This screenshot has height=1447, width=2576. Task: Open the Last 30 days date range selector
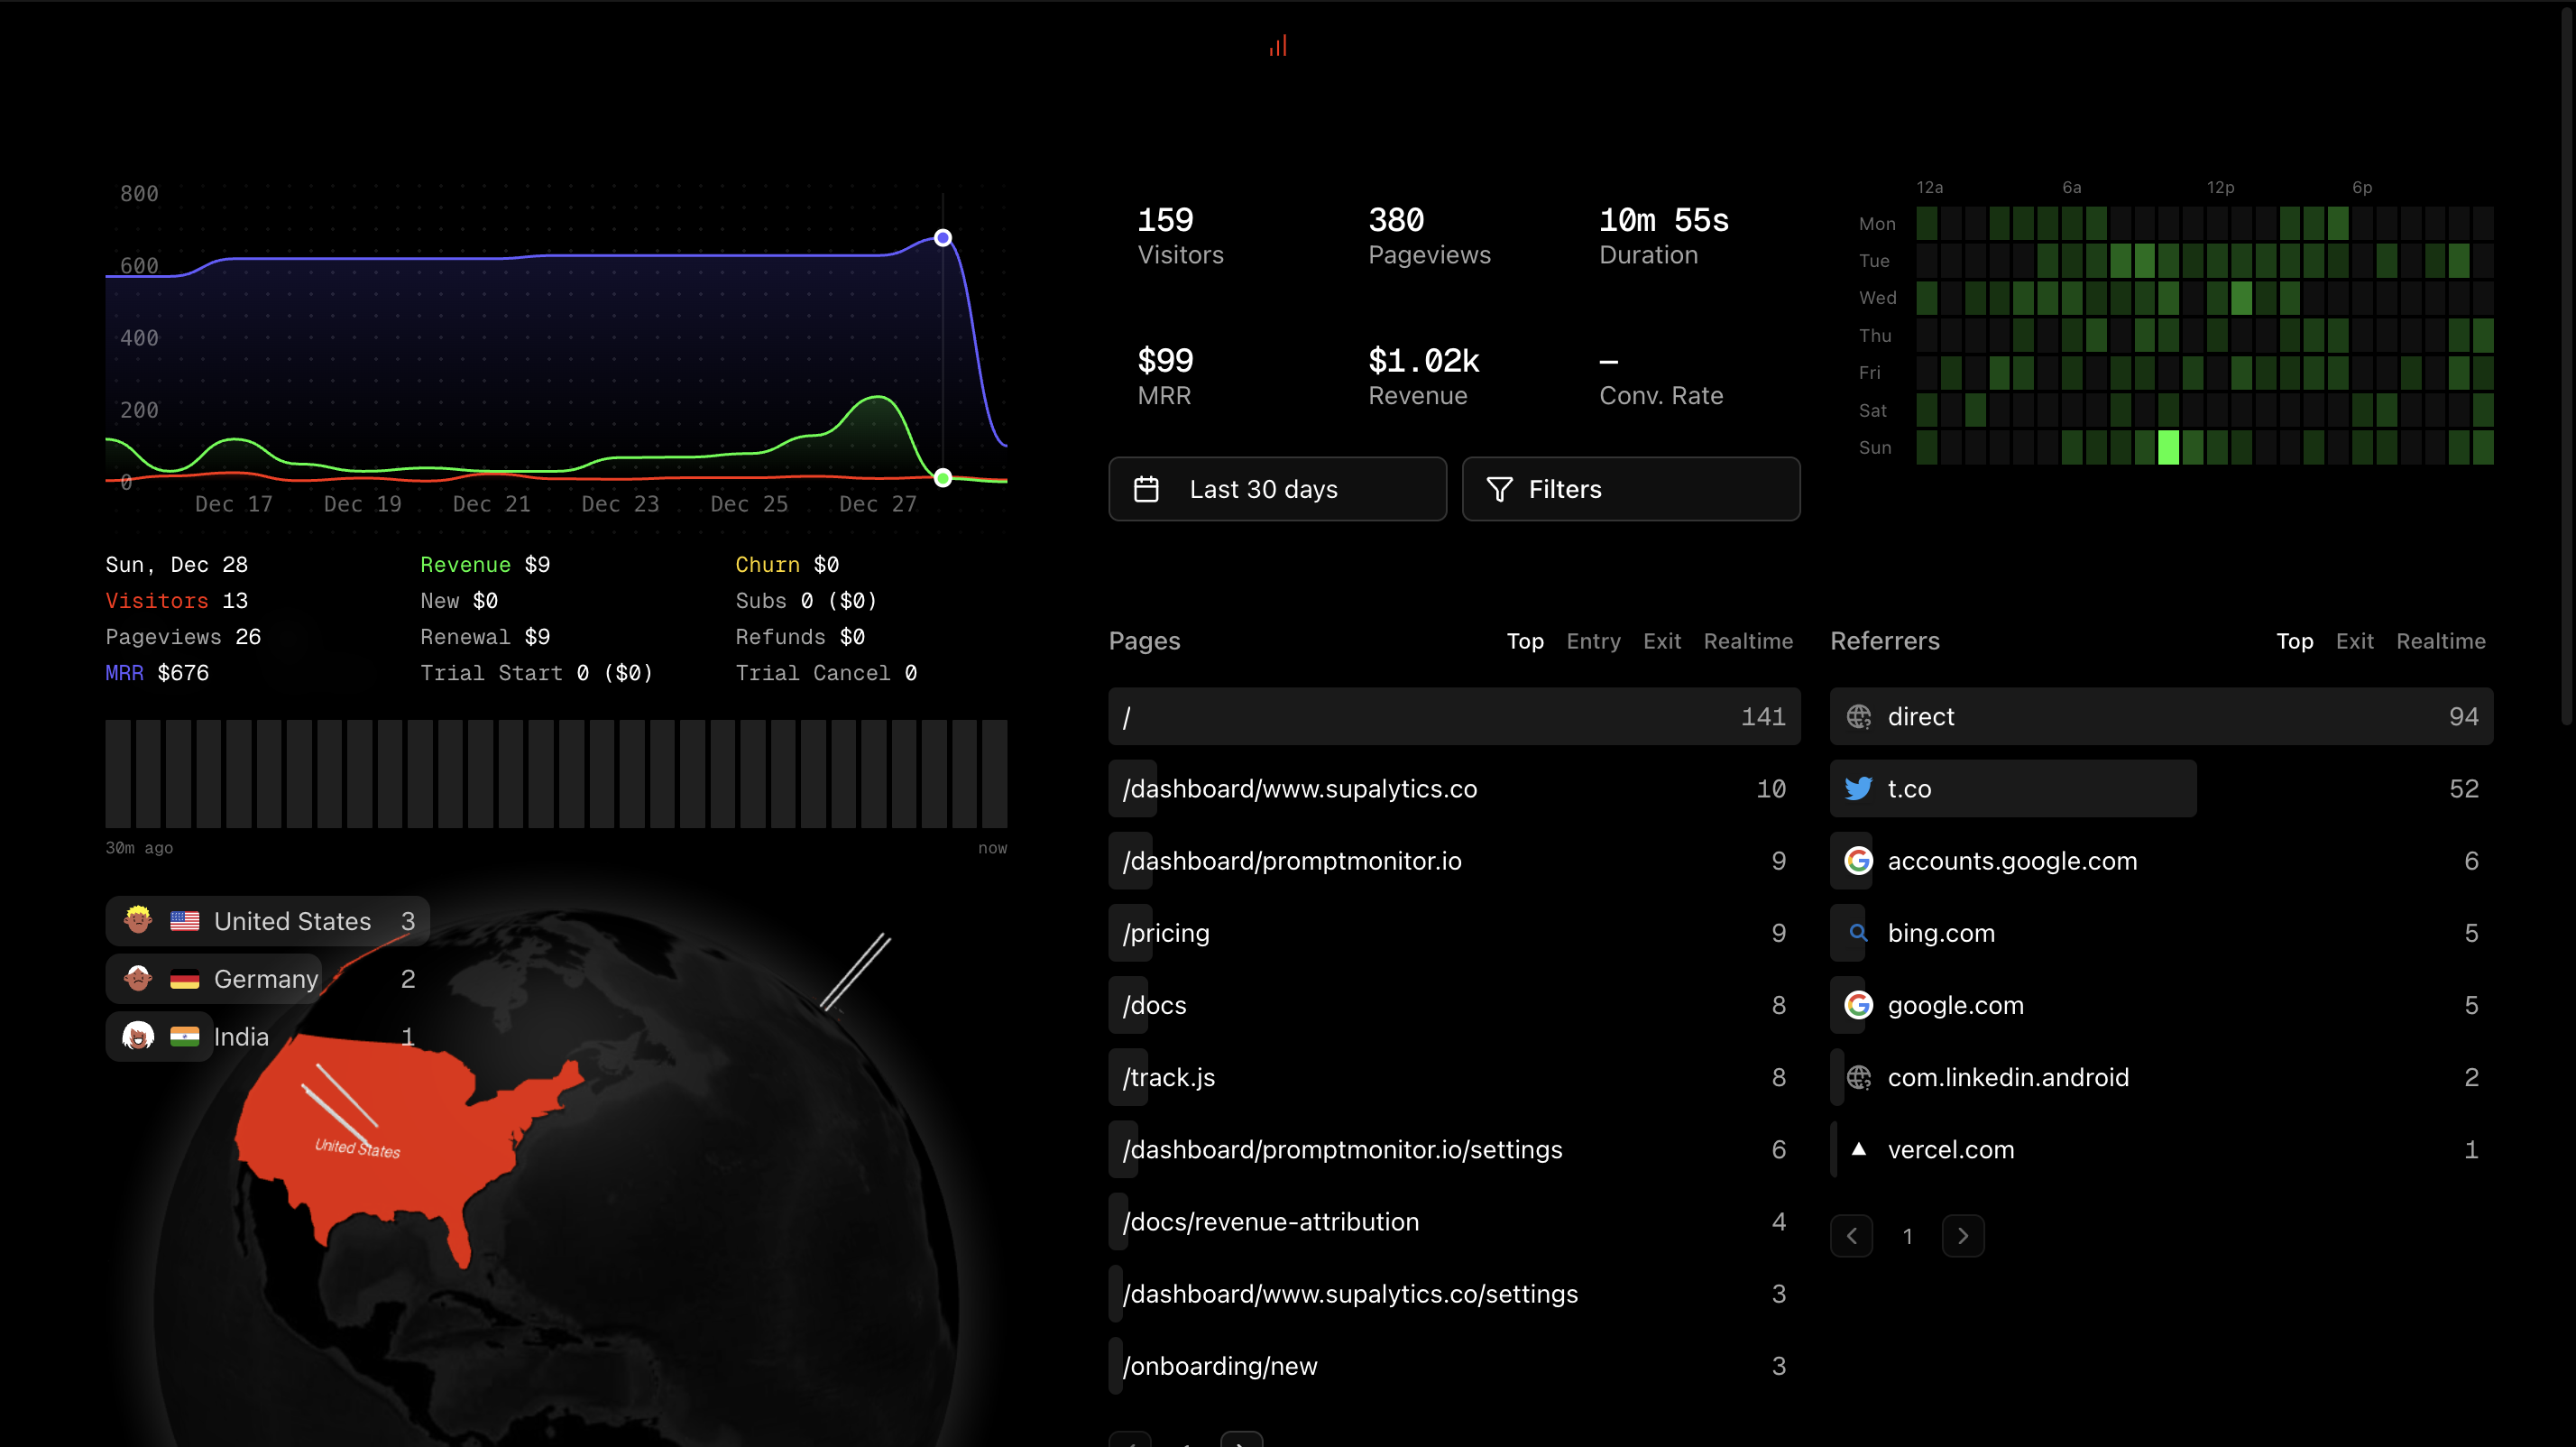coord(1277,489)
